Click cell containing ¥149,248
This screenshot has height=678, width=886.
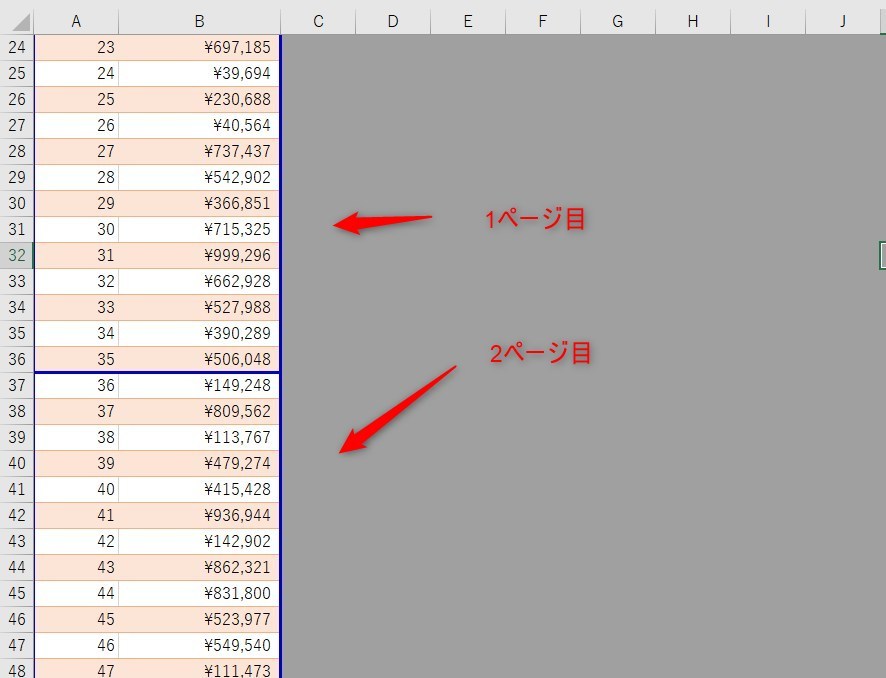pyautogui.click(x=199, y=385)
